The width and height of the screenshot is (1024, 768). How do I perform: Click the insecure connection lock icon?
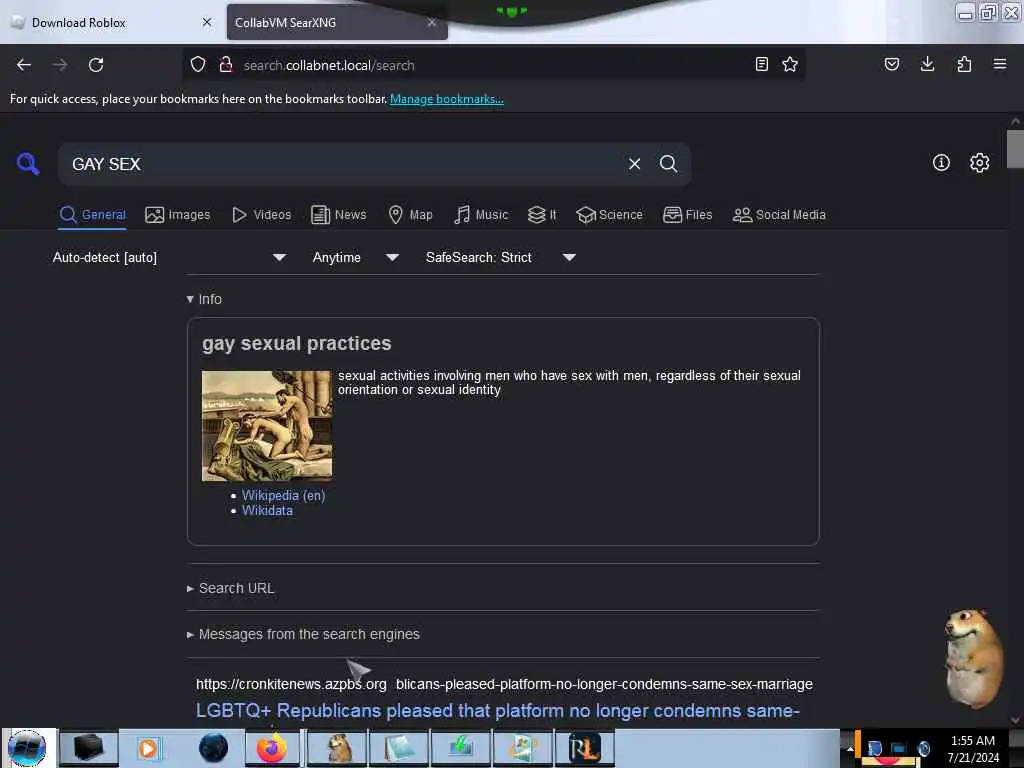[226, 65]
